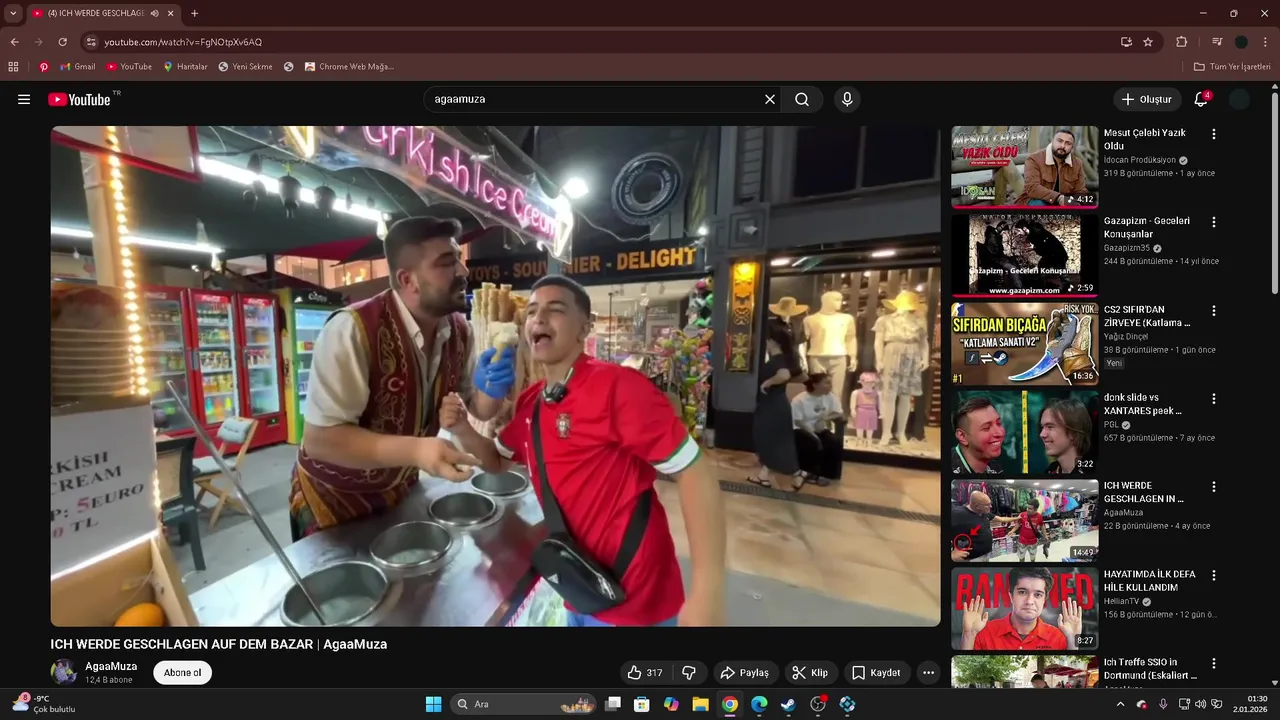This screenshot has height=720, width=1280.
Task: Toggle the microphone icon in the system tray
Action: 1163,704
